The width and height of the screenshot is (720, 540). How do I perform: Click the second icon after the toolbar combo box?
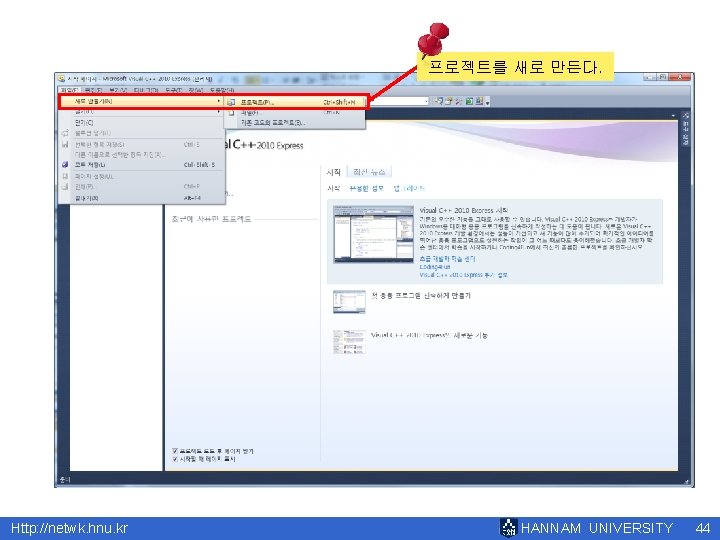click(x=449, y=101)
